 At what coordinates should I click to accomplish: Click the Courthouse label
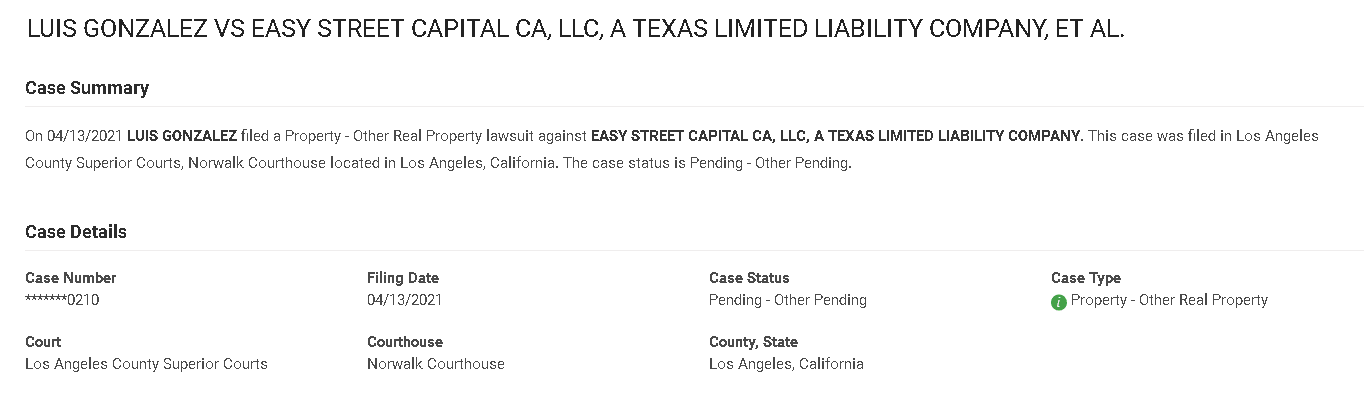tap(405, 342)
